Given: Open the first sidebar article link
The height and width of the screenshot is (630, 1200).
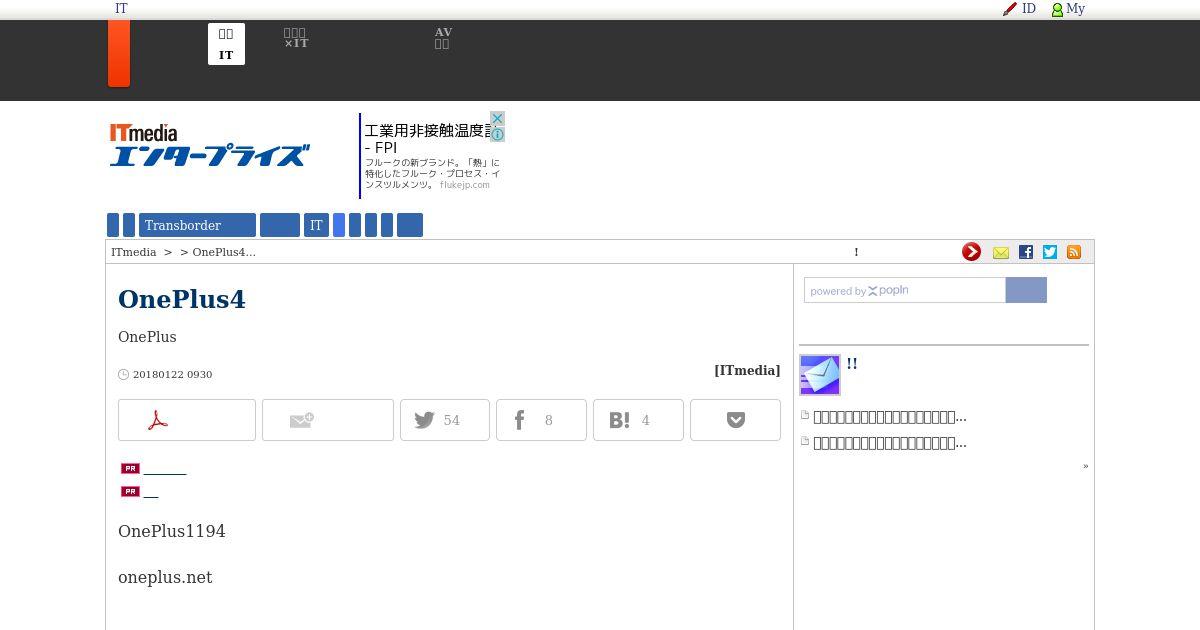Looking at the screenshot, I should (890, 417).
